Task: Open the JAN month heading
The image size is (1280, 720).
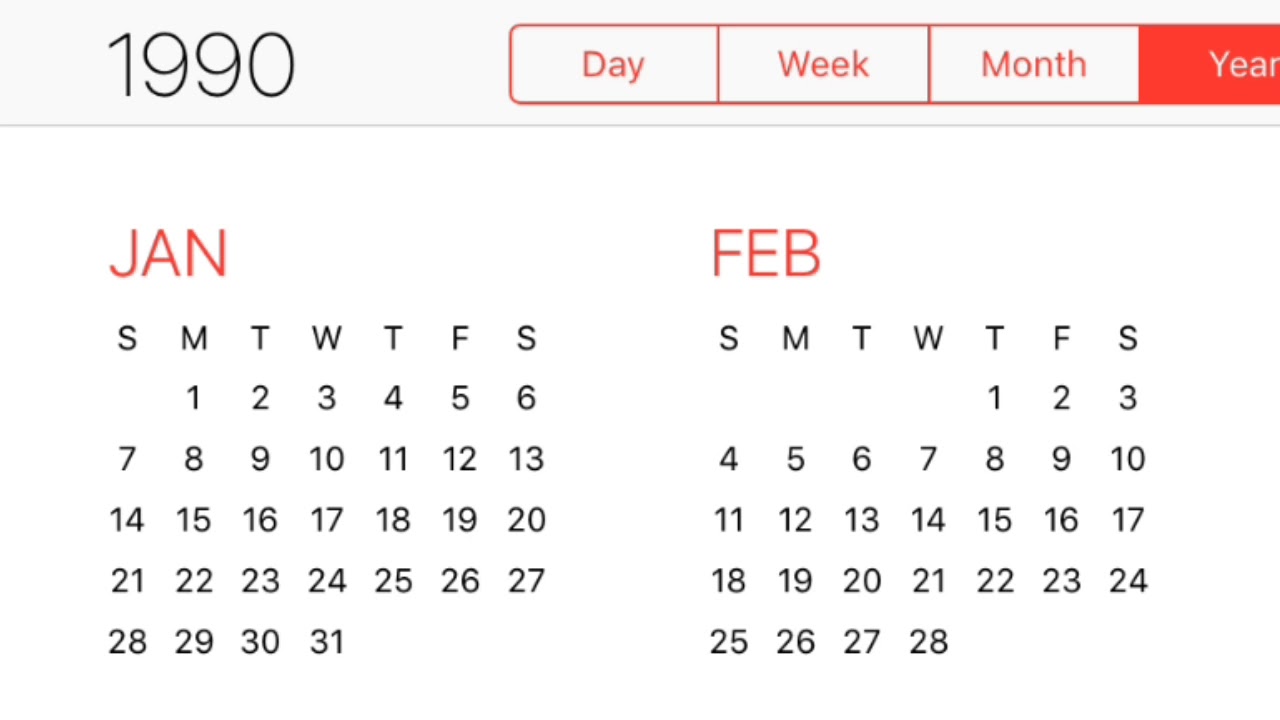Action: (168, 254)
